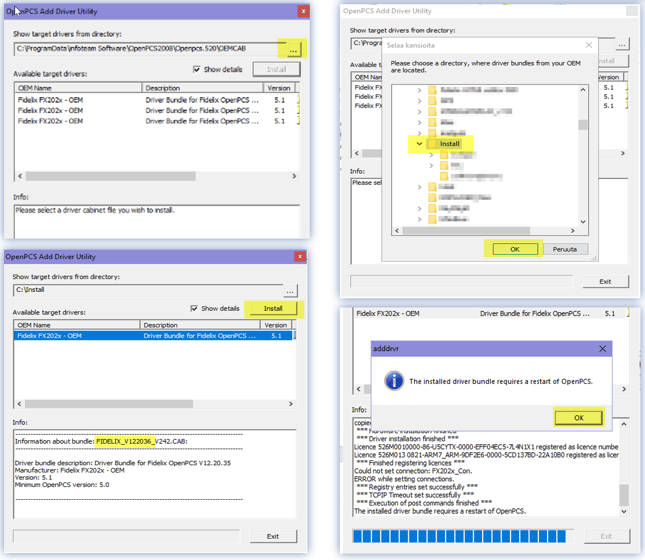Click the Info log's down scroll arrow
This screenshot has height=560, width=645.
coord(624,511)
